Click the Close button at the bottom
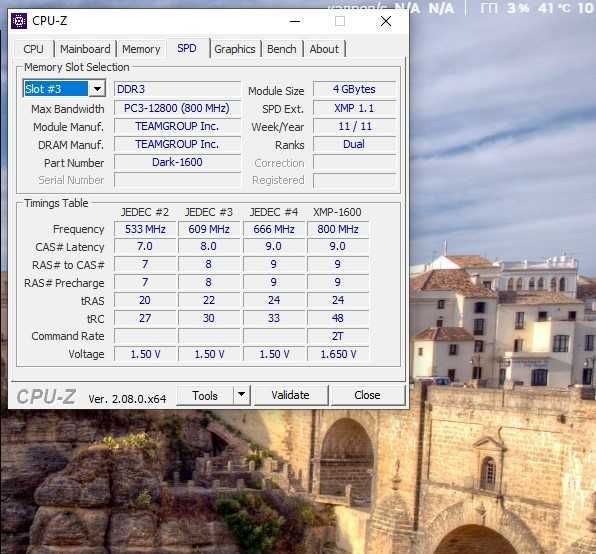The height and width of the screenshot is (554, 596). coord(367,396)
